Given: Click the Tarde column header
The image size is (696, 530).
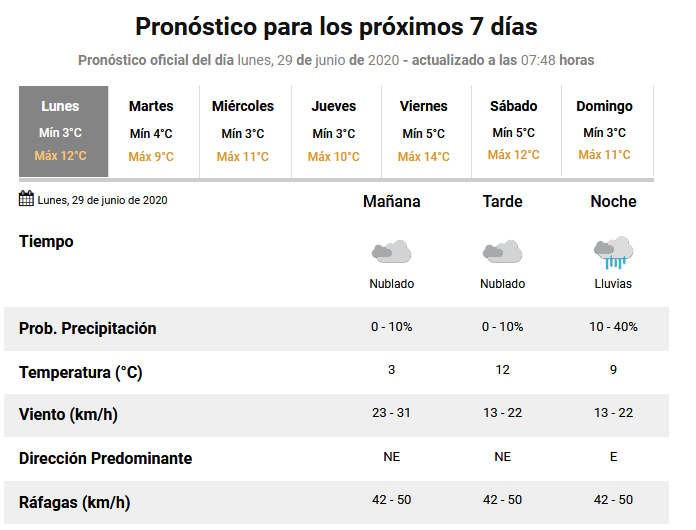Looking at the screenshot, I should pos(502,201).
